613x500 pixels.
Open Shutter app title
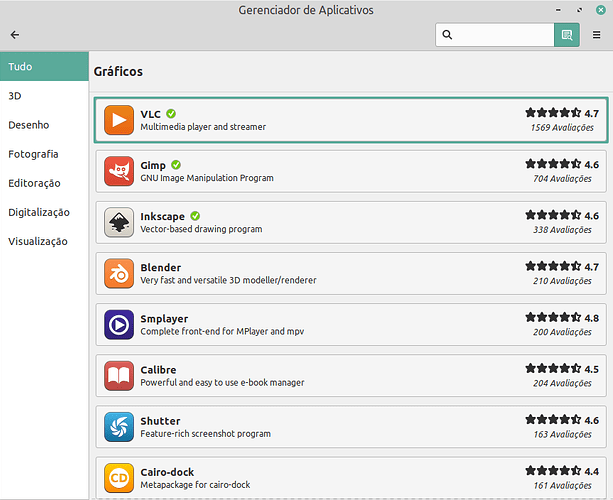click(x=160, y=421)
